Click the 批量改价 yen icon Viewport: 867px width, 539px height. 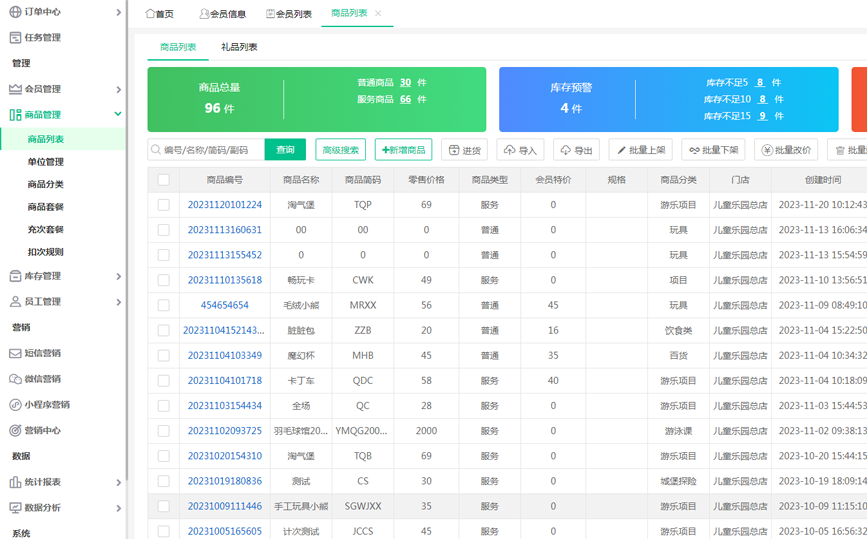coord(767,150)
